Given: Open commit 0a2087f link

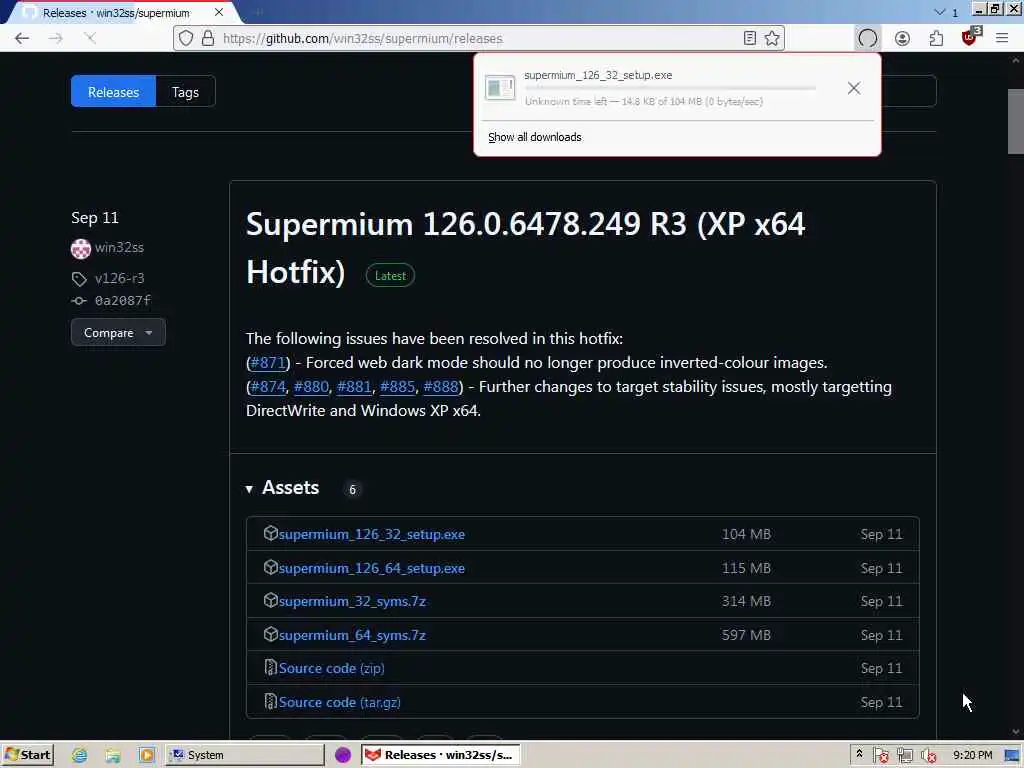Looking at the screenshot, I should click(x=123, y=300).
